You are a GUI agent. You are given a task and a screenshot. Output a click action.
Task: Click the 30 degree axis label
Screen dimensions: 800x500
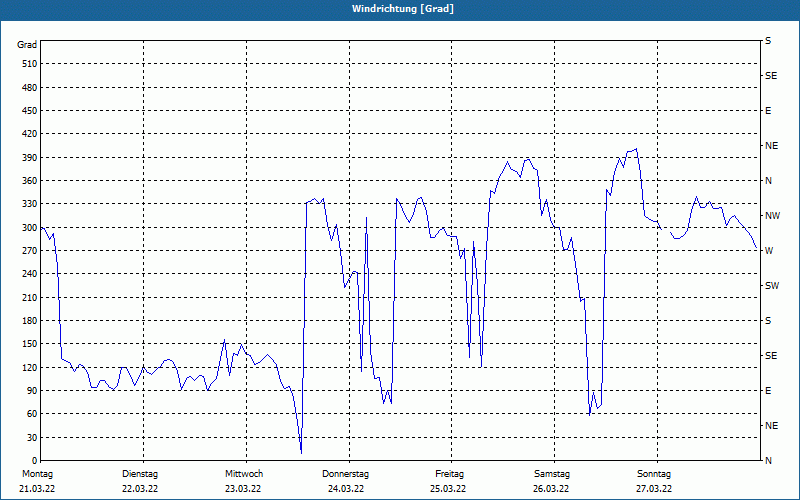tap(31, 437)
